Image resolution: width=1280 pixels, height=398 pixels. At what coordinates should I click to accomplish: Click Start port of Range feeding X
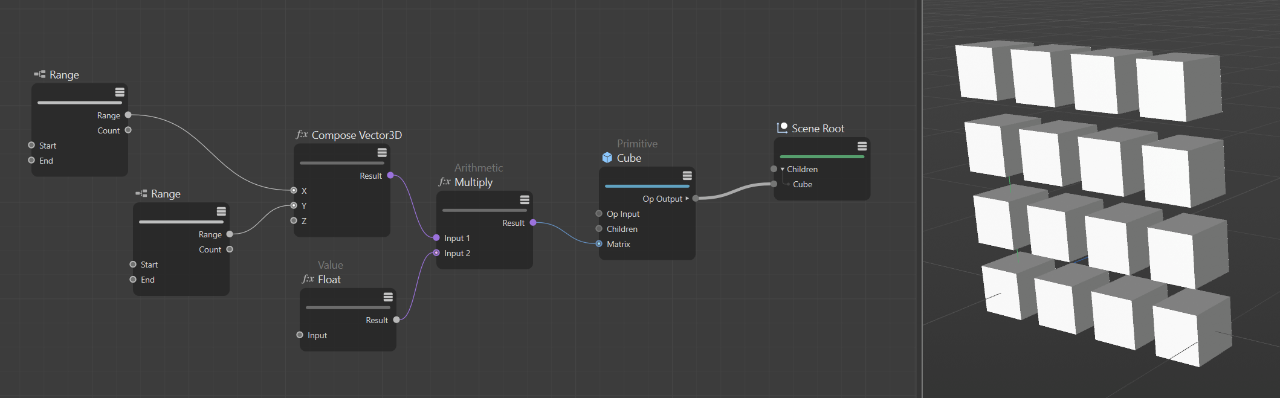click(x=32, y=145)
